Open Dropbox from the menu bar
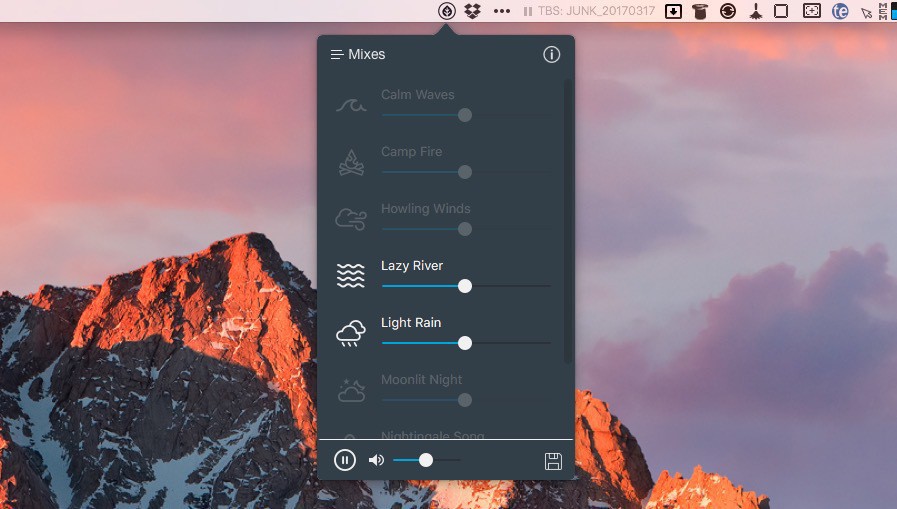The height and width of the screenshot is (509, 897). click(473, 11)
